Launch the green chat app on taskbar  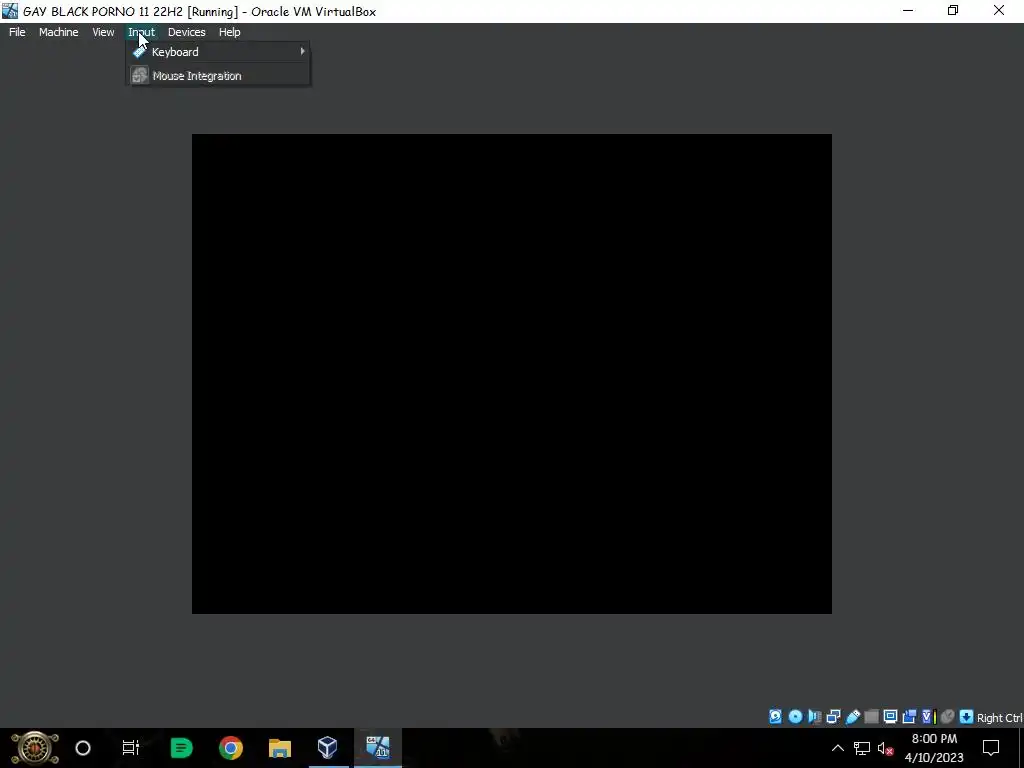point(181,748)
